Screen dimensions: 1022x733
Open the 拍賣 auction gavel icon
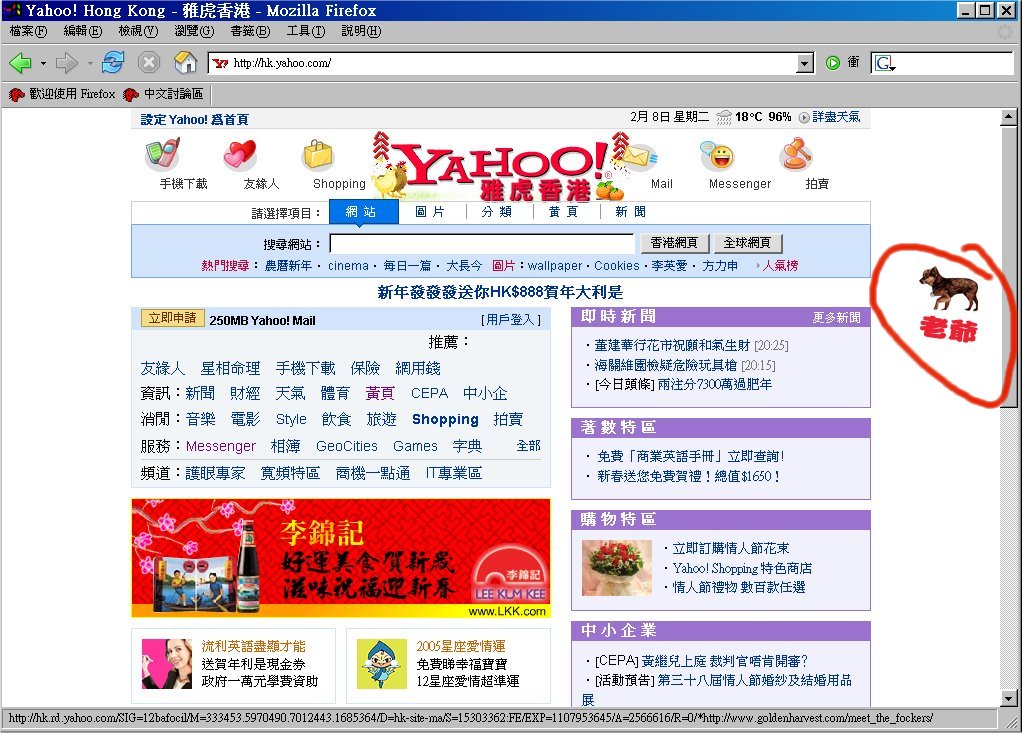(796, 155)
